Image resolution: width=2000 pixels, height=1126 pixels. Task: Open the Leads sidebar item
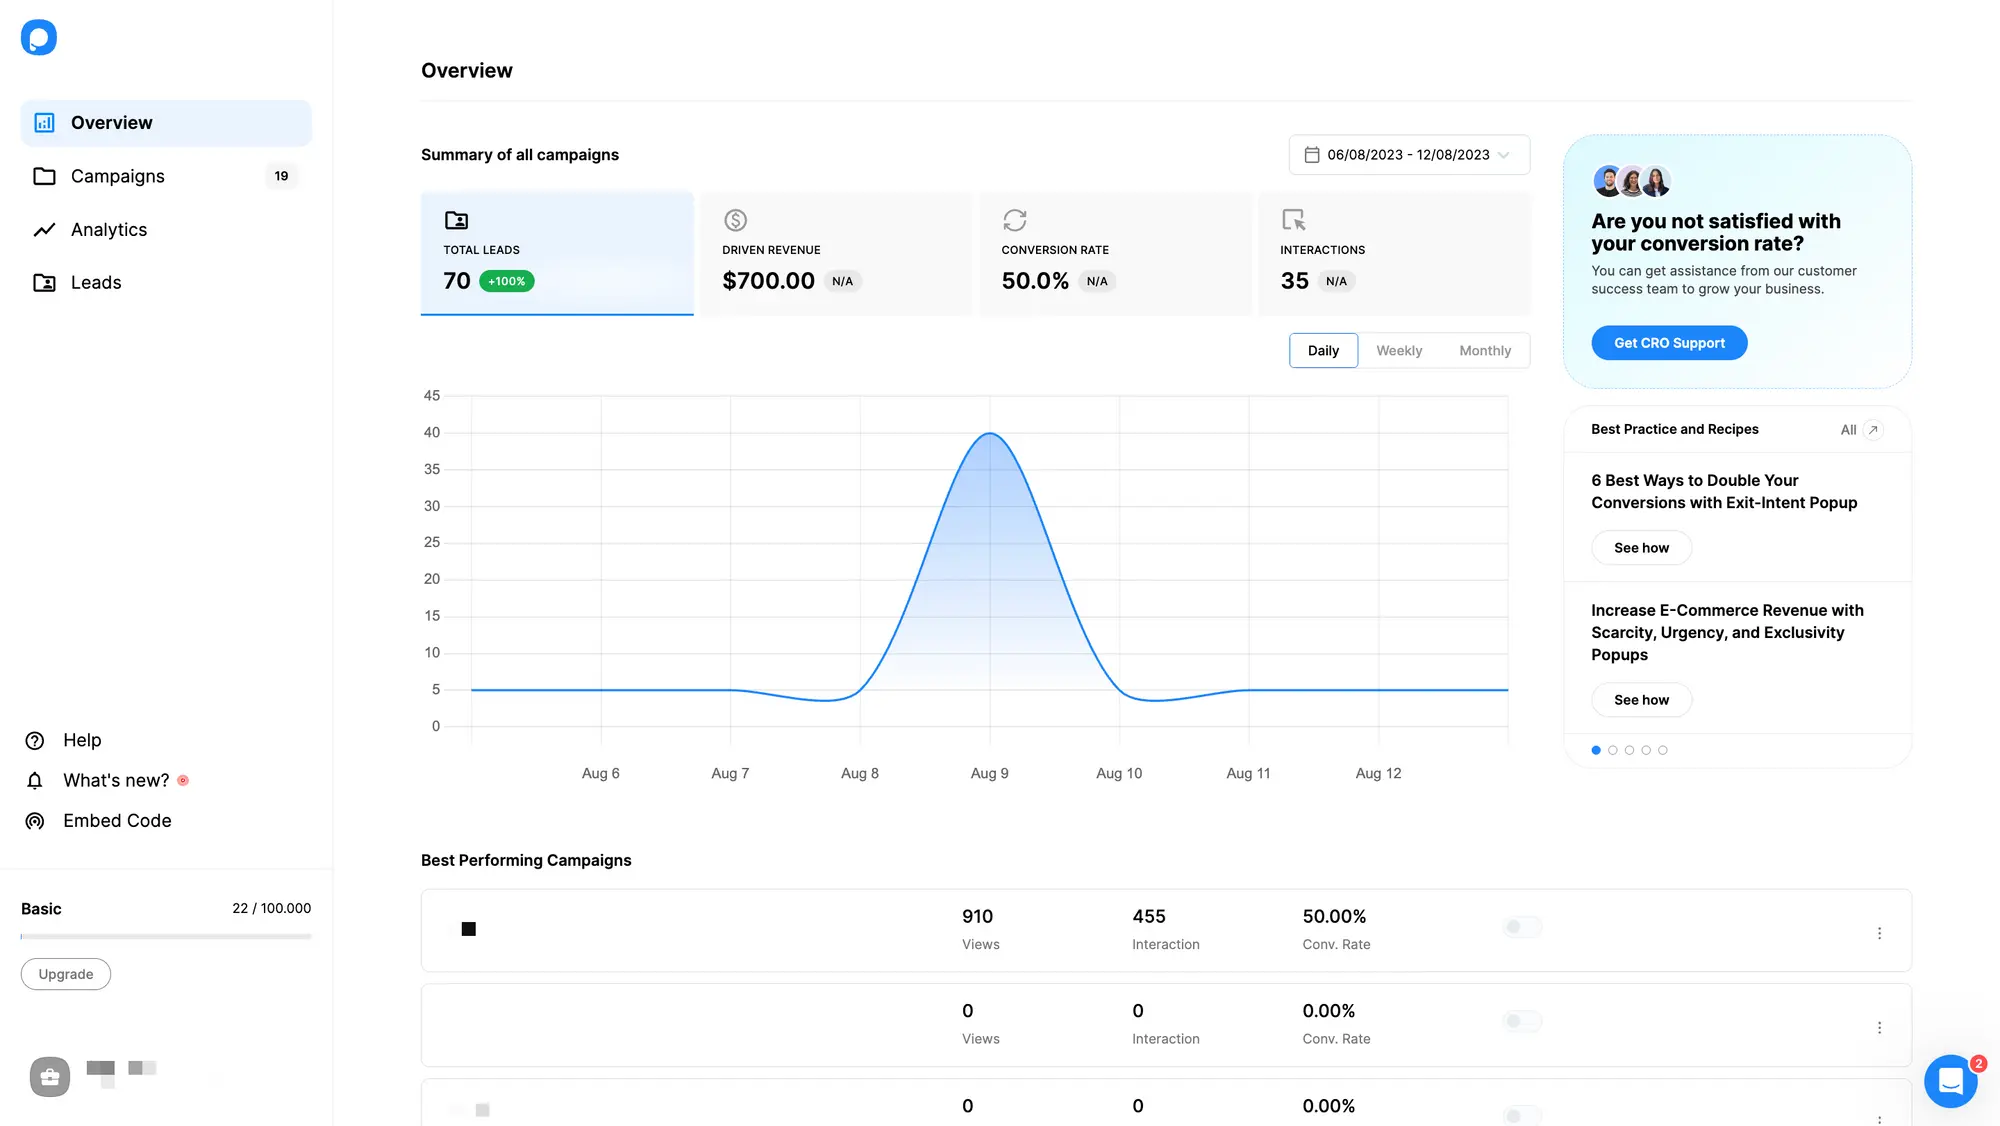96,283
